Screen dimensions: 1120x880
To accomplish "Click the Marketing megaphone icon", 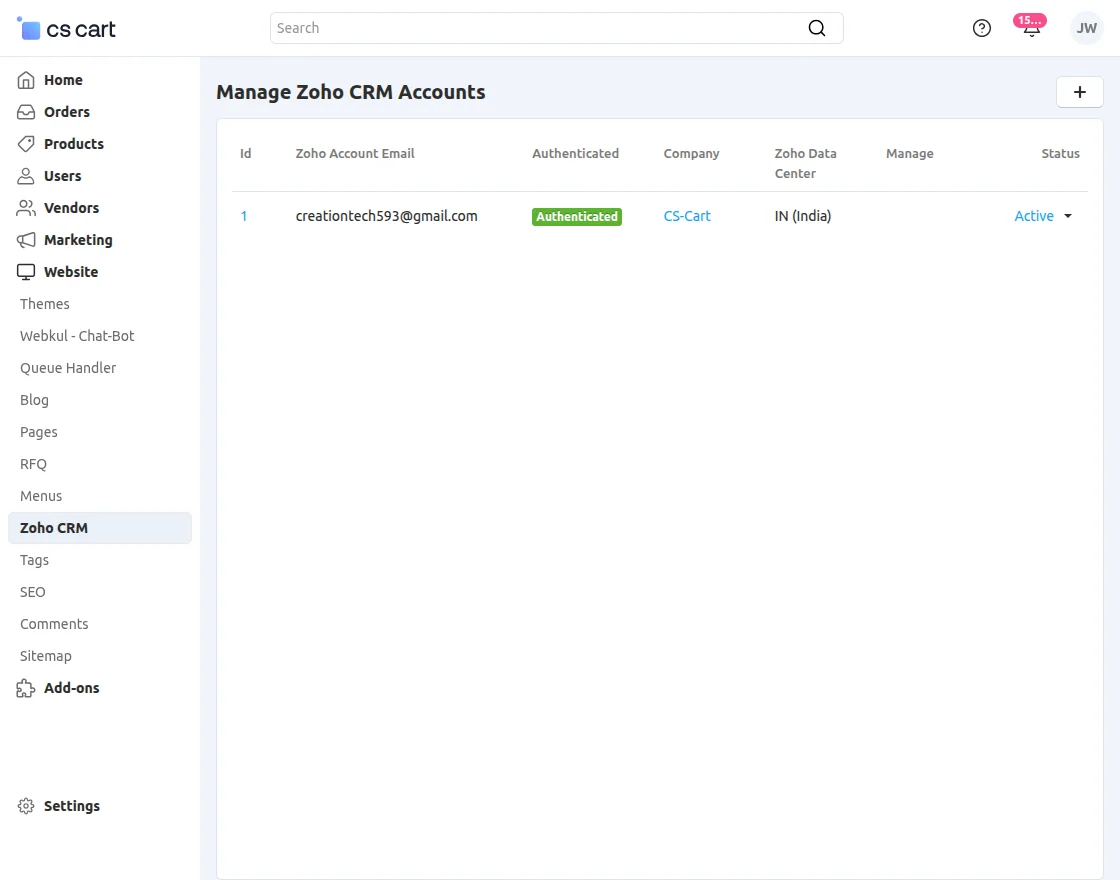I will point(25,240).
